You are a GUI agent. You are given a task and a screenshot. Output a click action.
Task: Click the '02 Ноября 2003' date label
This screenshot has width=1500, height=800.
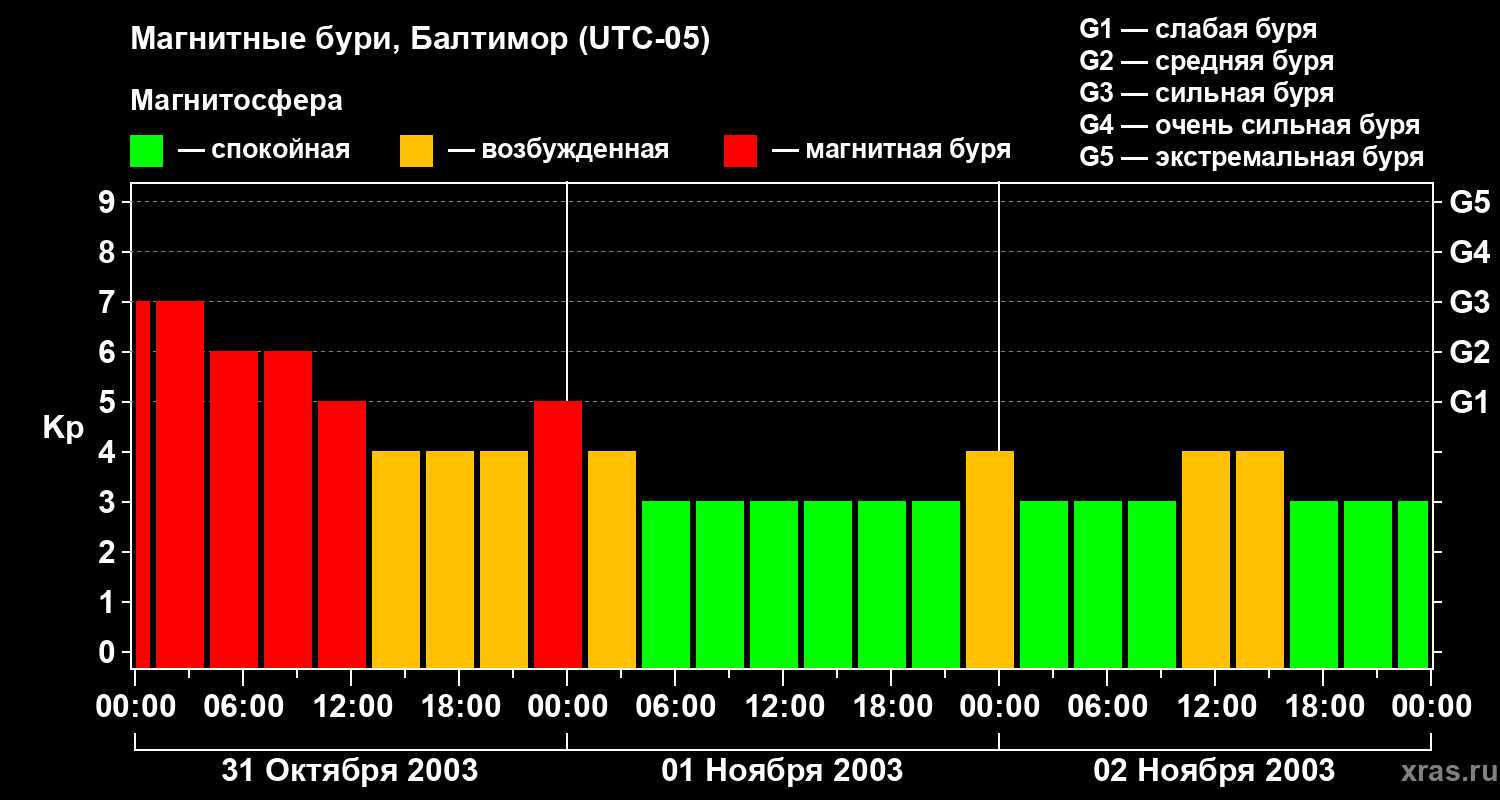click(1214, 771)
